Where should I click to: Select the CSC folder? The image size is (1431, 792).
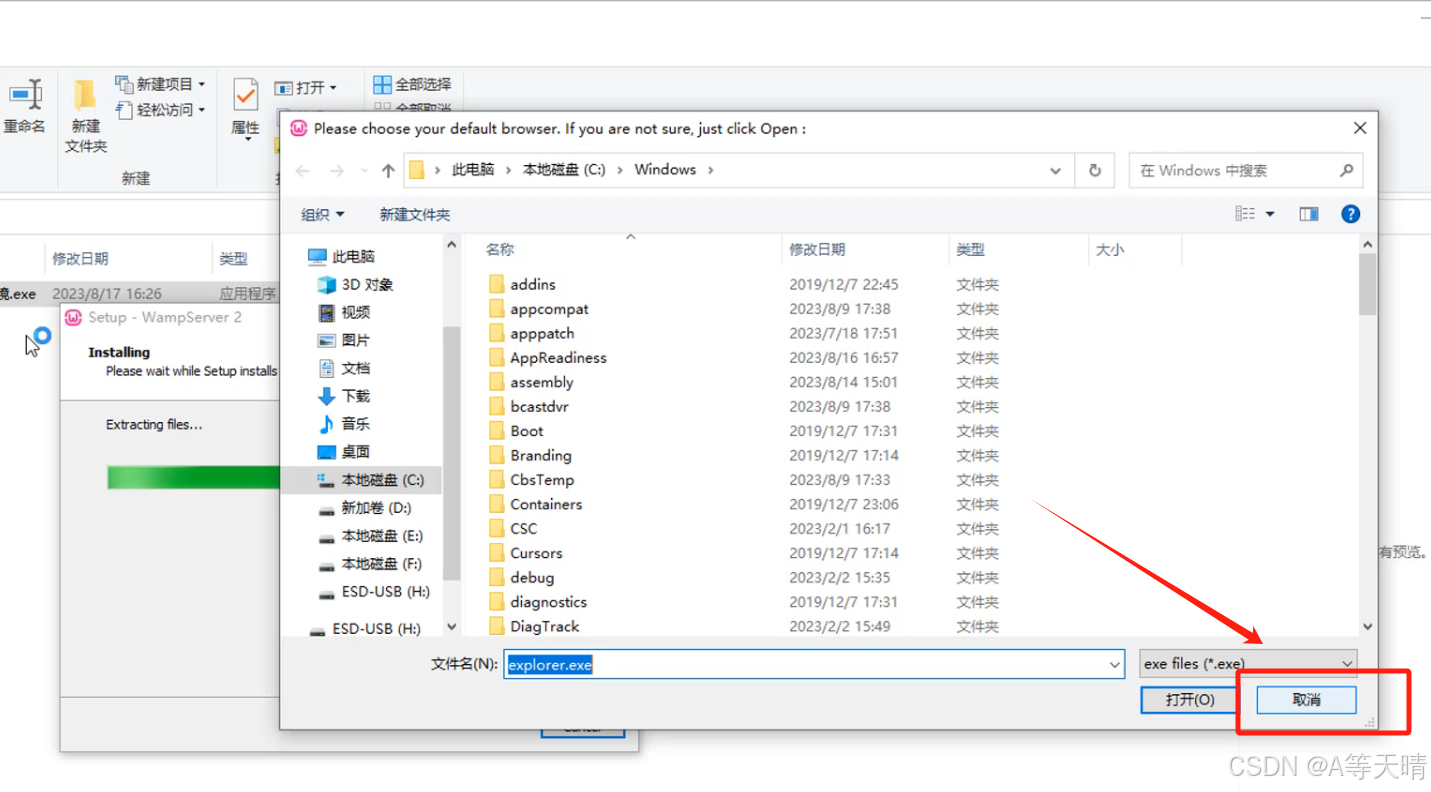(x=523, y=529)
